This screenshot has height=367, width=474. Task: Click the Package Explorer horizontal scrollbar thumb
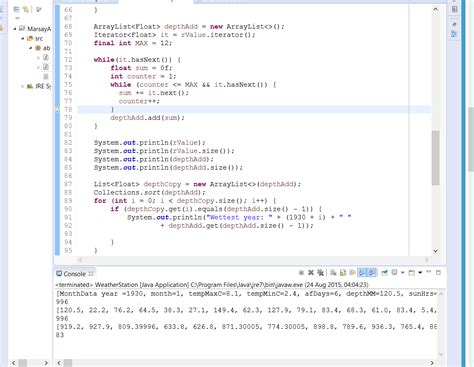[23, 363]
